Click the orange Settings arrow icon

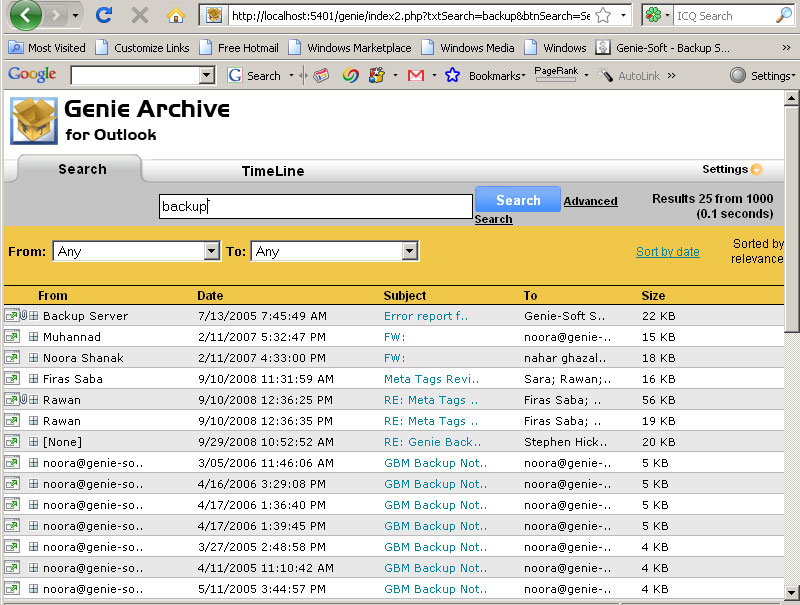pyautogui.click(x=757, y=169)
